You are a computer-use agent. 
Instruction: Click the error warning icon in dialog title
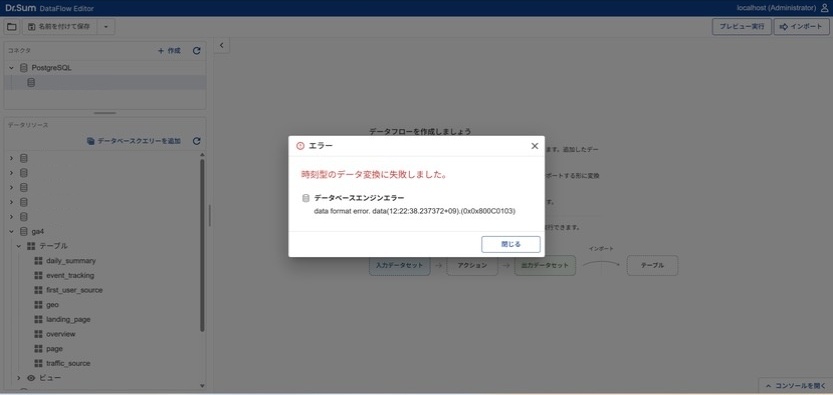(300, 146)
